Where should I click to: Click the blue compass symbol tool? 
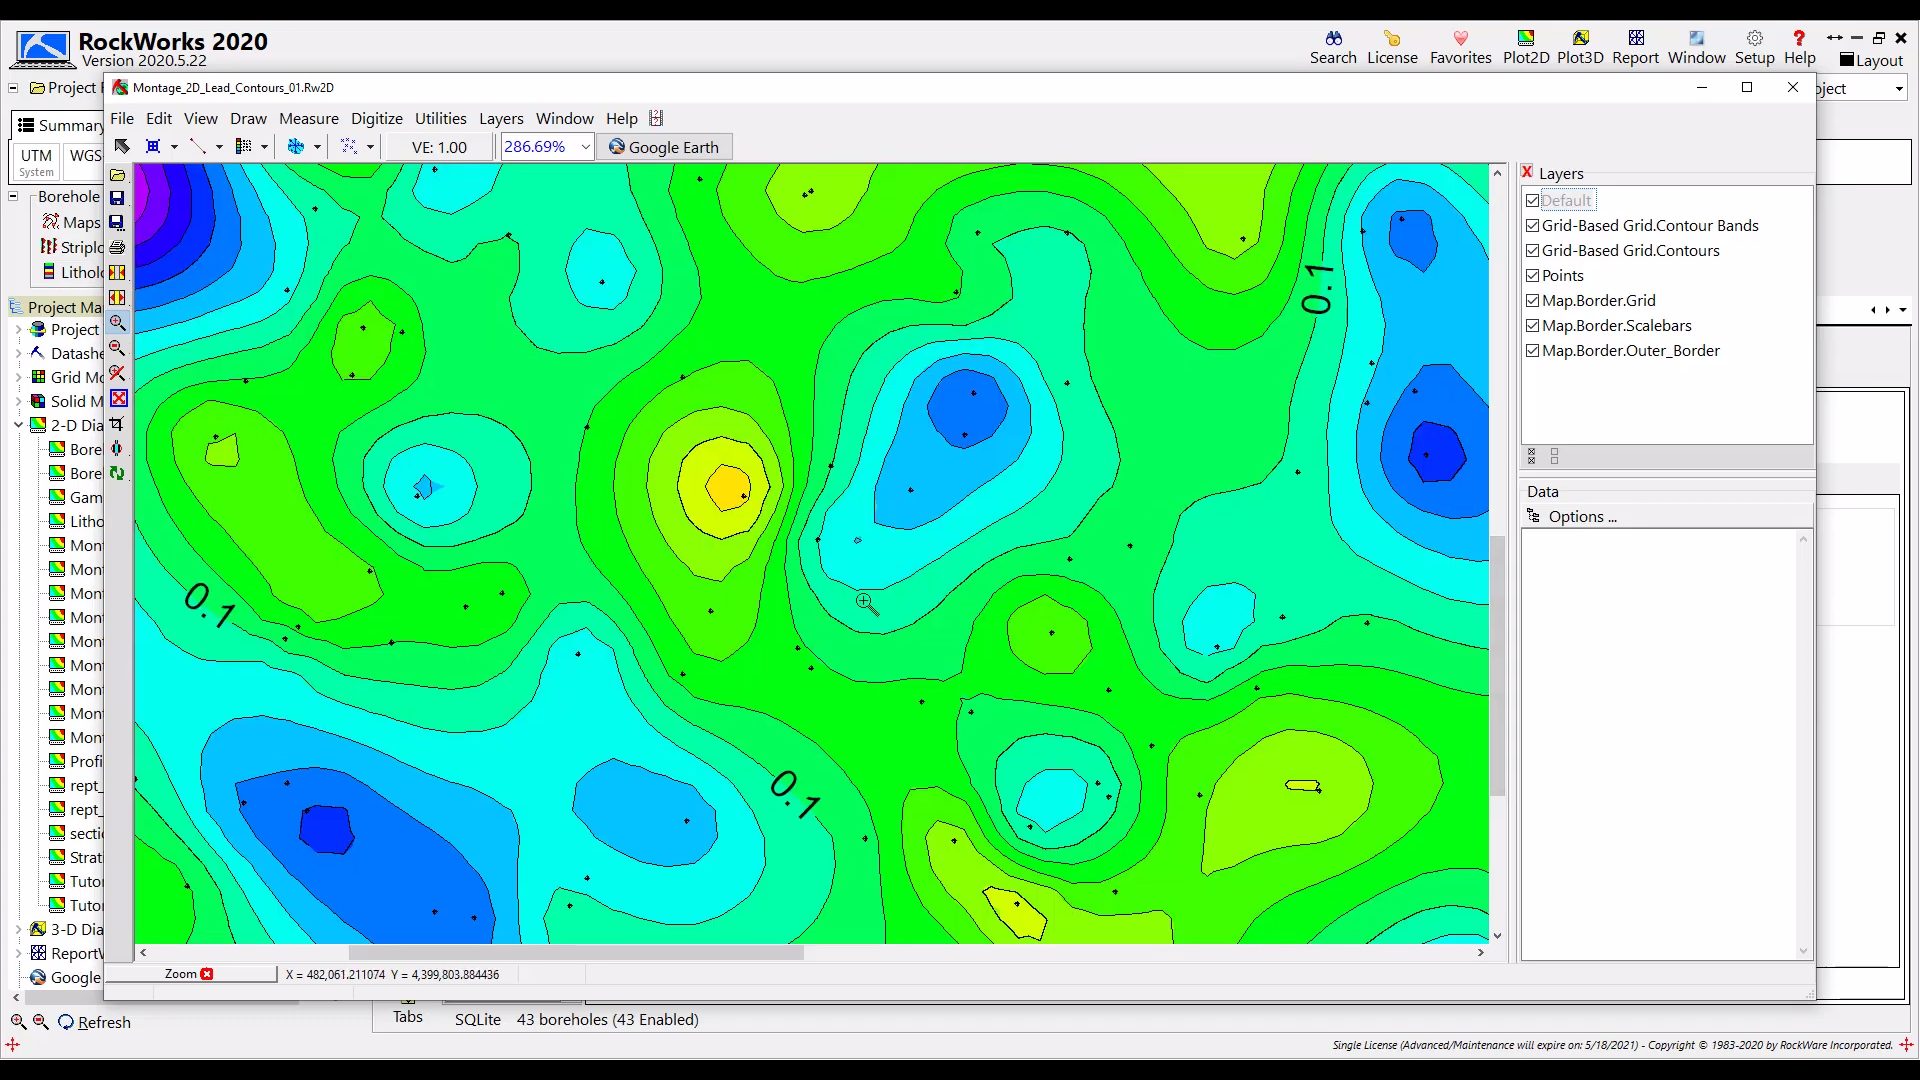296,147
